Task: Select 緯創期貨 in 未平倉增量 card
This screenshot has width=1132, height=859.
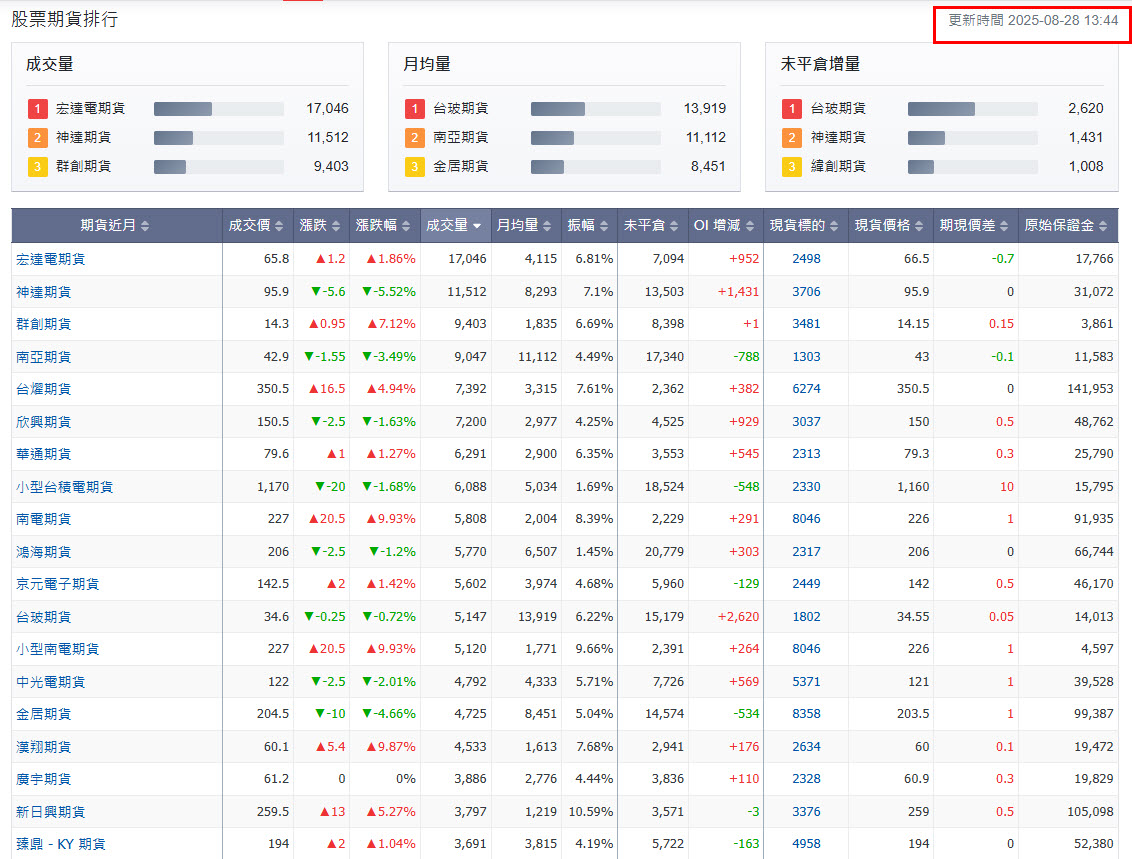Action: point(838,166)
